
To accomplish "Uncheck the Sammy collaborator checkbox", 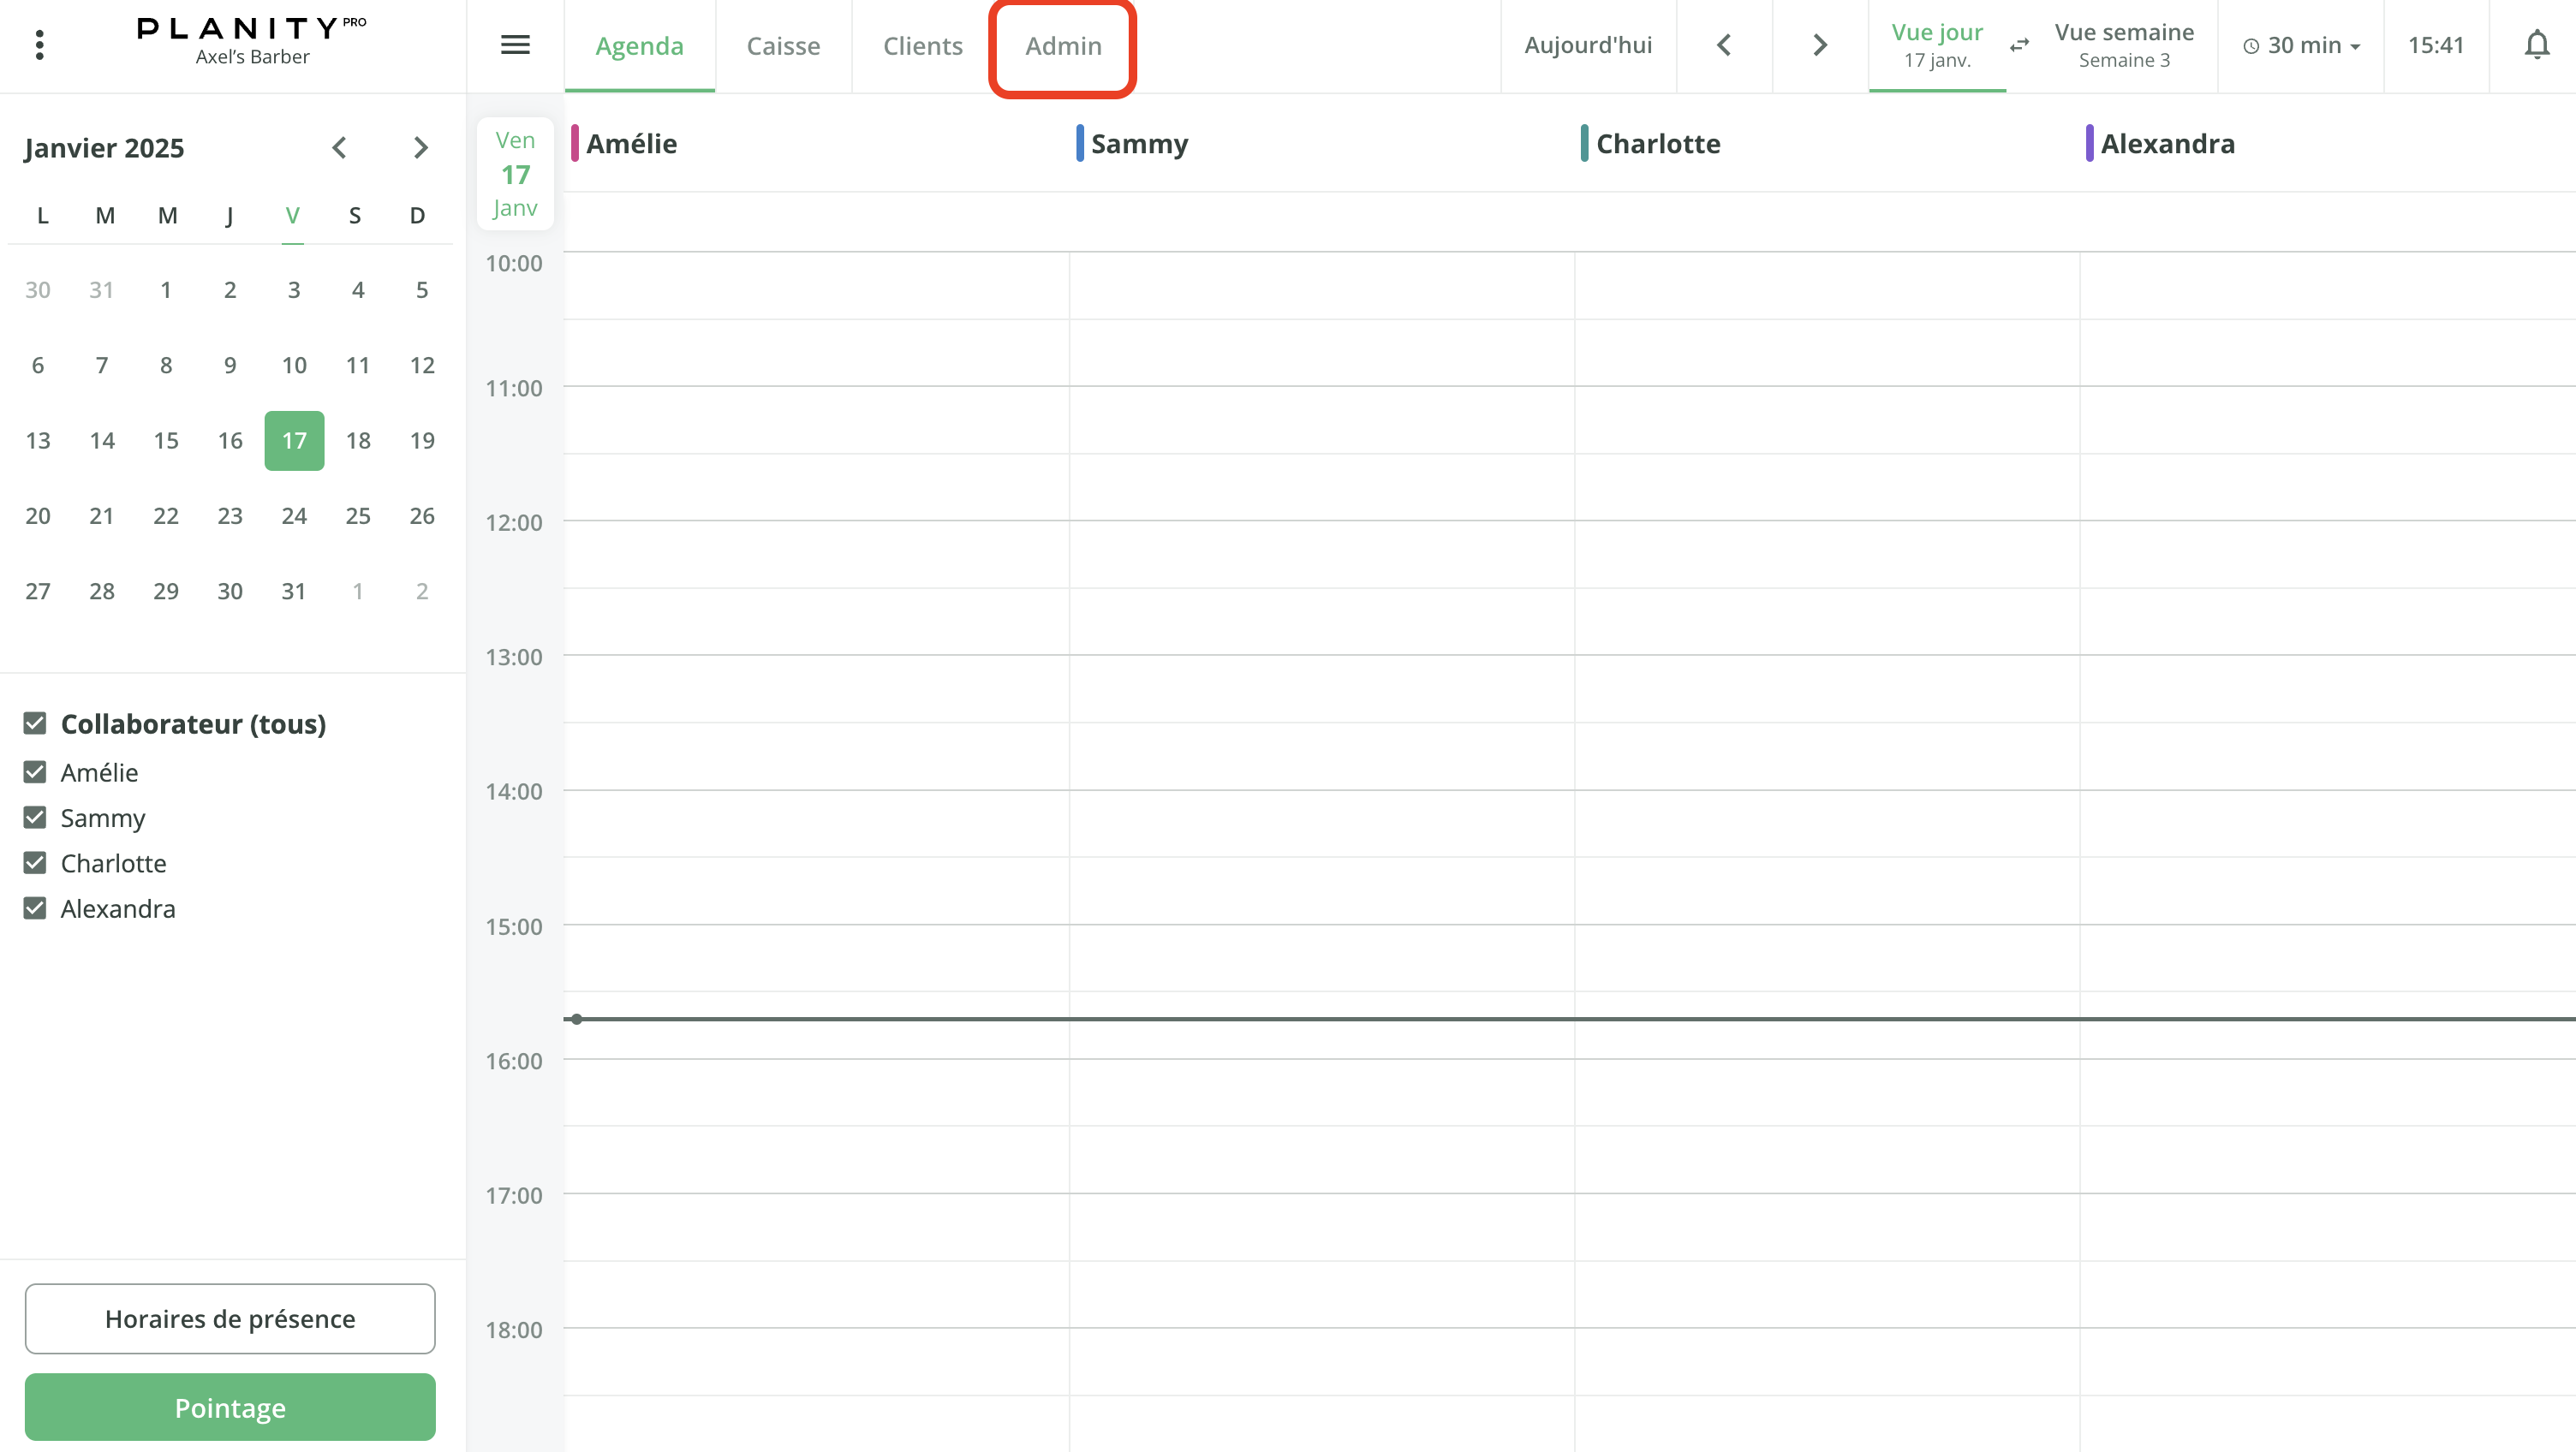I will [35, 817].
